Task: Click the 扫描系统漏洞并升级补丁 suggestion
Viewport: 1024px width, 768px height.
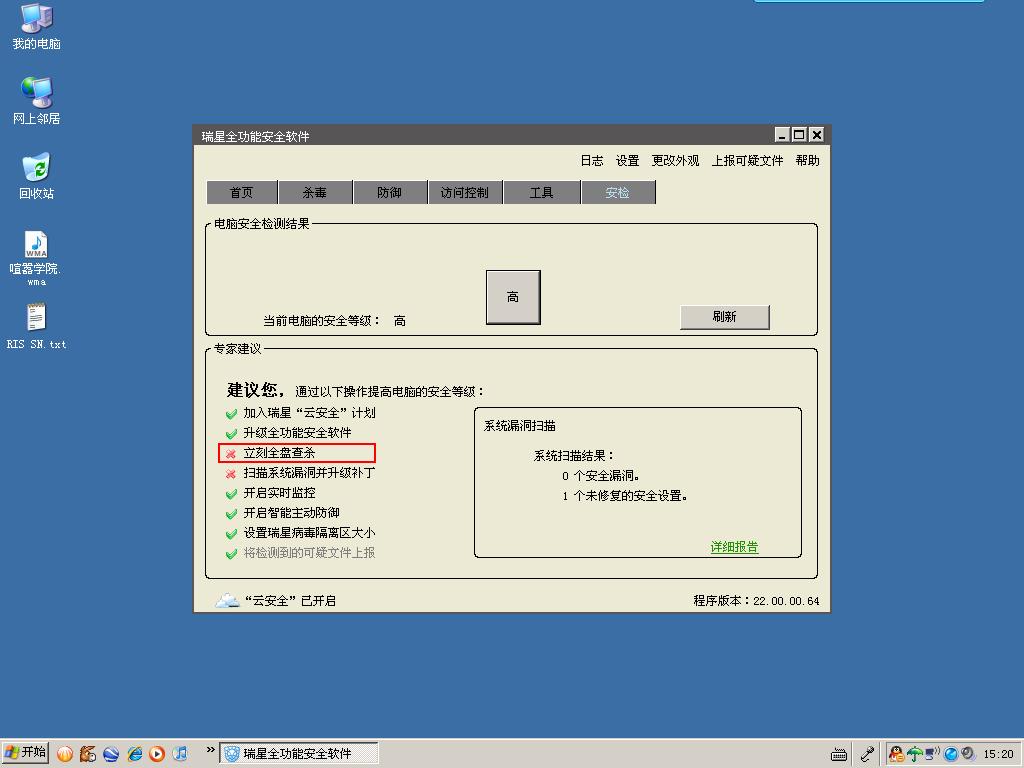Action: pos(310,473)
